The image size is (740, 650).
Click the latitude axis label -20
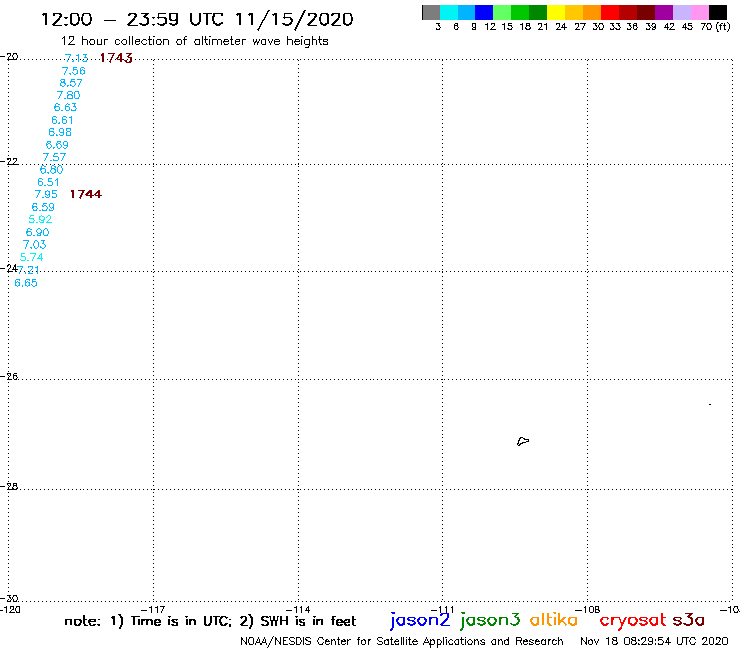(x=9, y=57)
